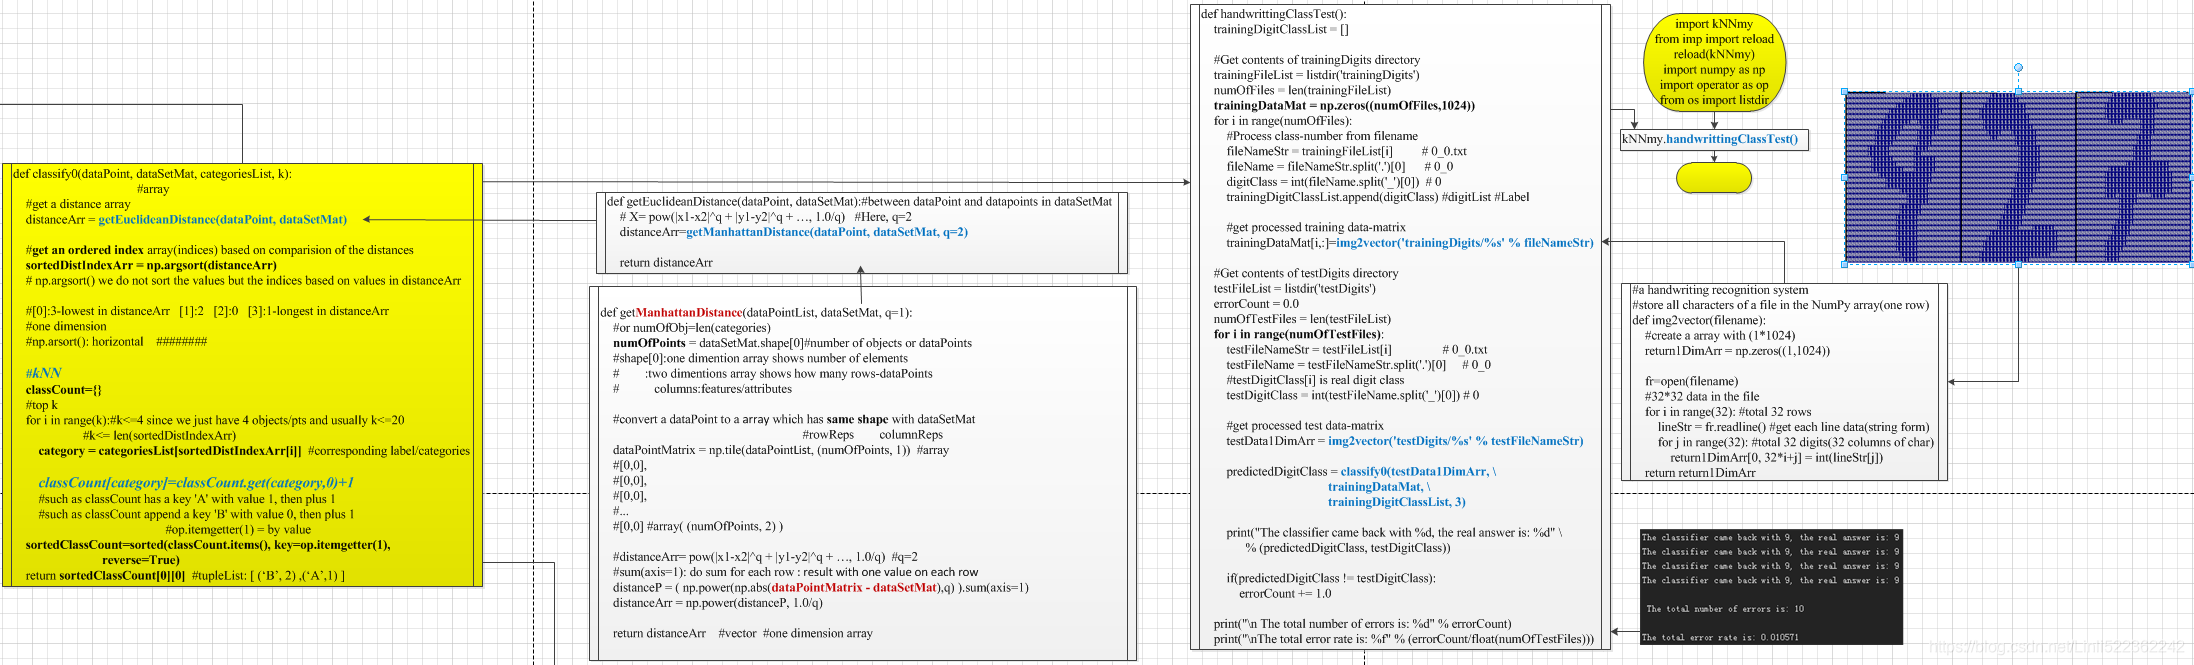Click the 'numOfPoints = dataSetMat.shape[0]' line
Image resolution: width=2194 pixels, height=665 pixels.
[x=792, y=343]
